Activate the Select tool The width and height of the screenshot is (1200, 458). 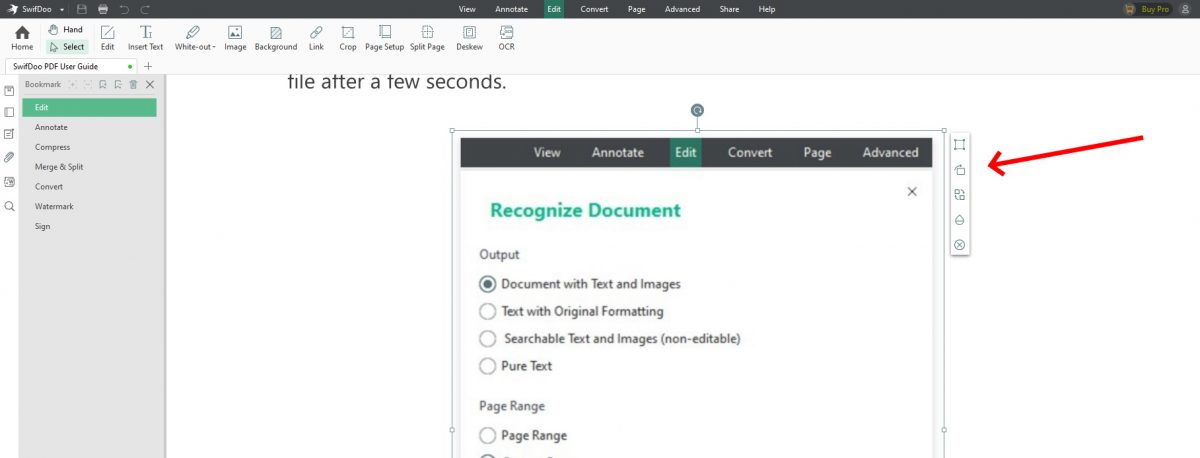point(67,46)
